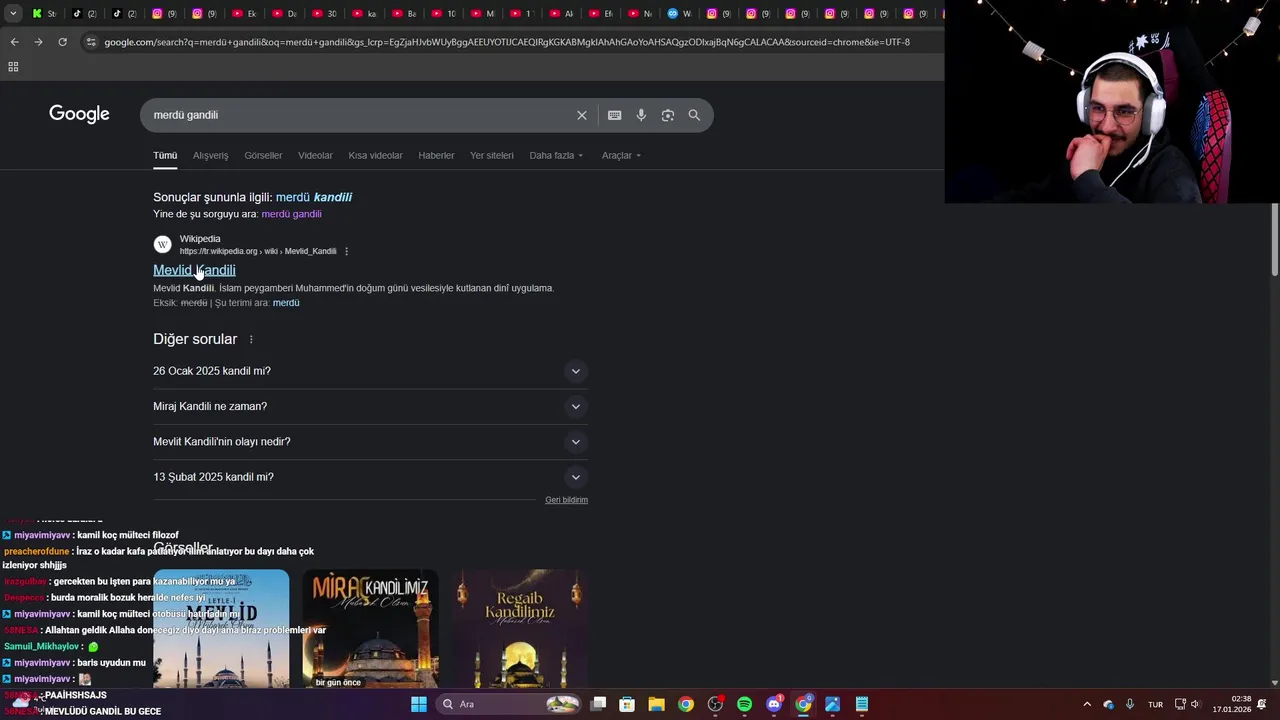Open the 'Daha fazla' search filter dropdown
Image resolution: width=1280 pixels, height=720 pixels.
click(x=556, y=155)
